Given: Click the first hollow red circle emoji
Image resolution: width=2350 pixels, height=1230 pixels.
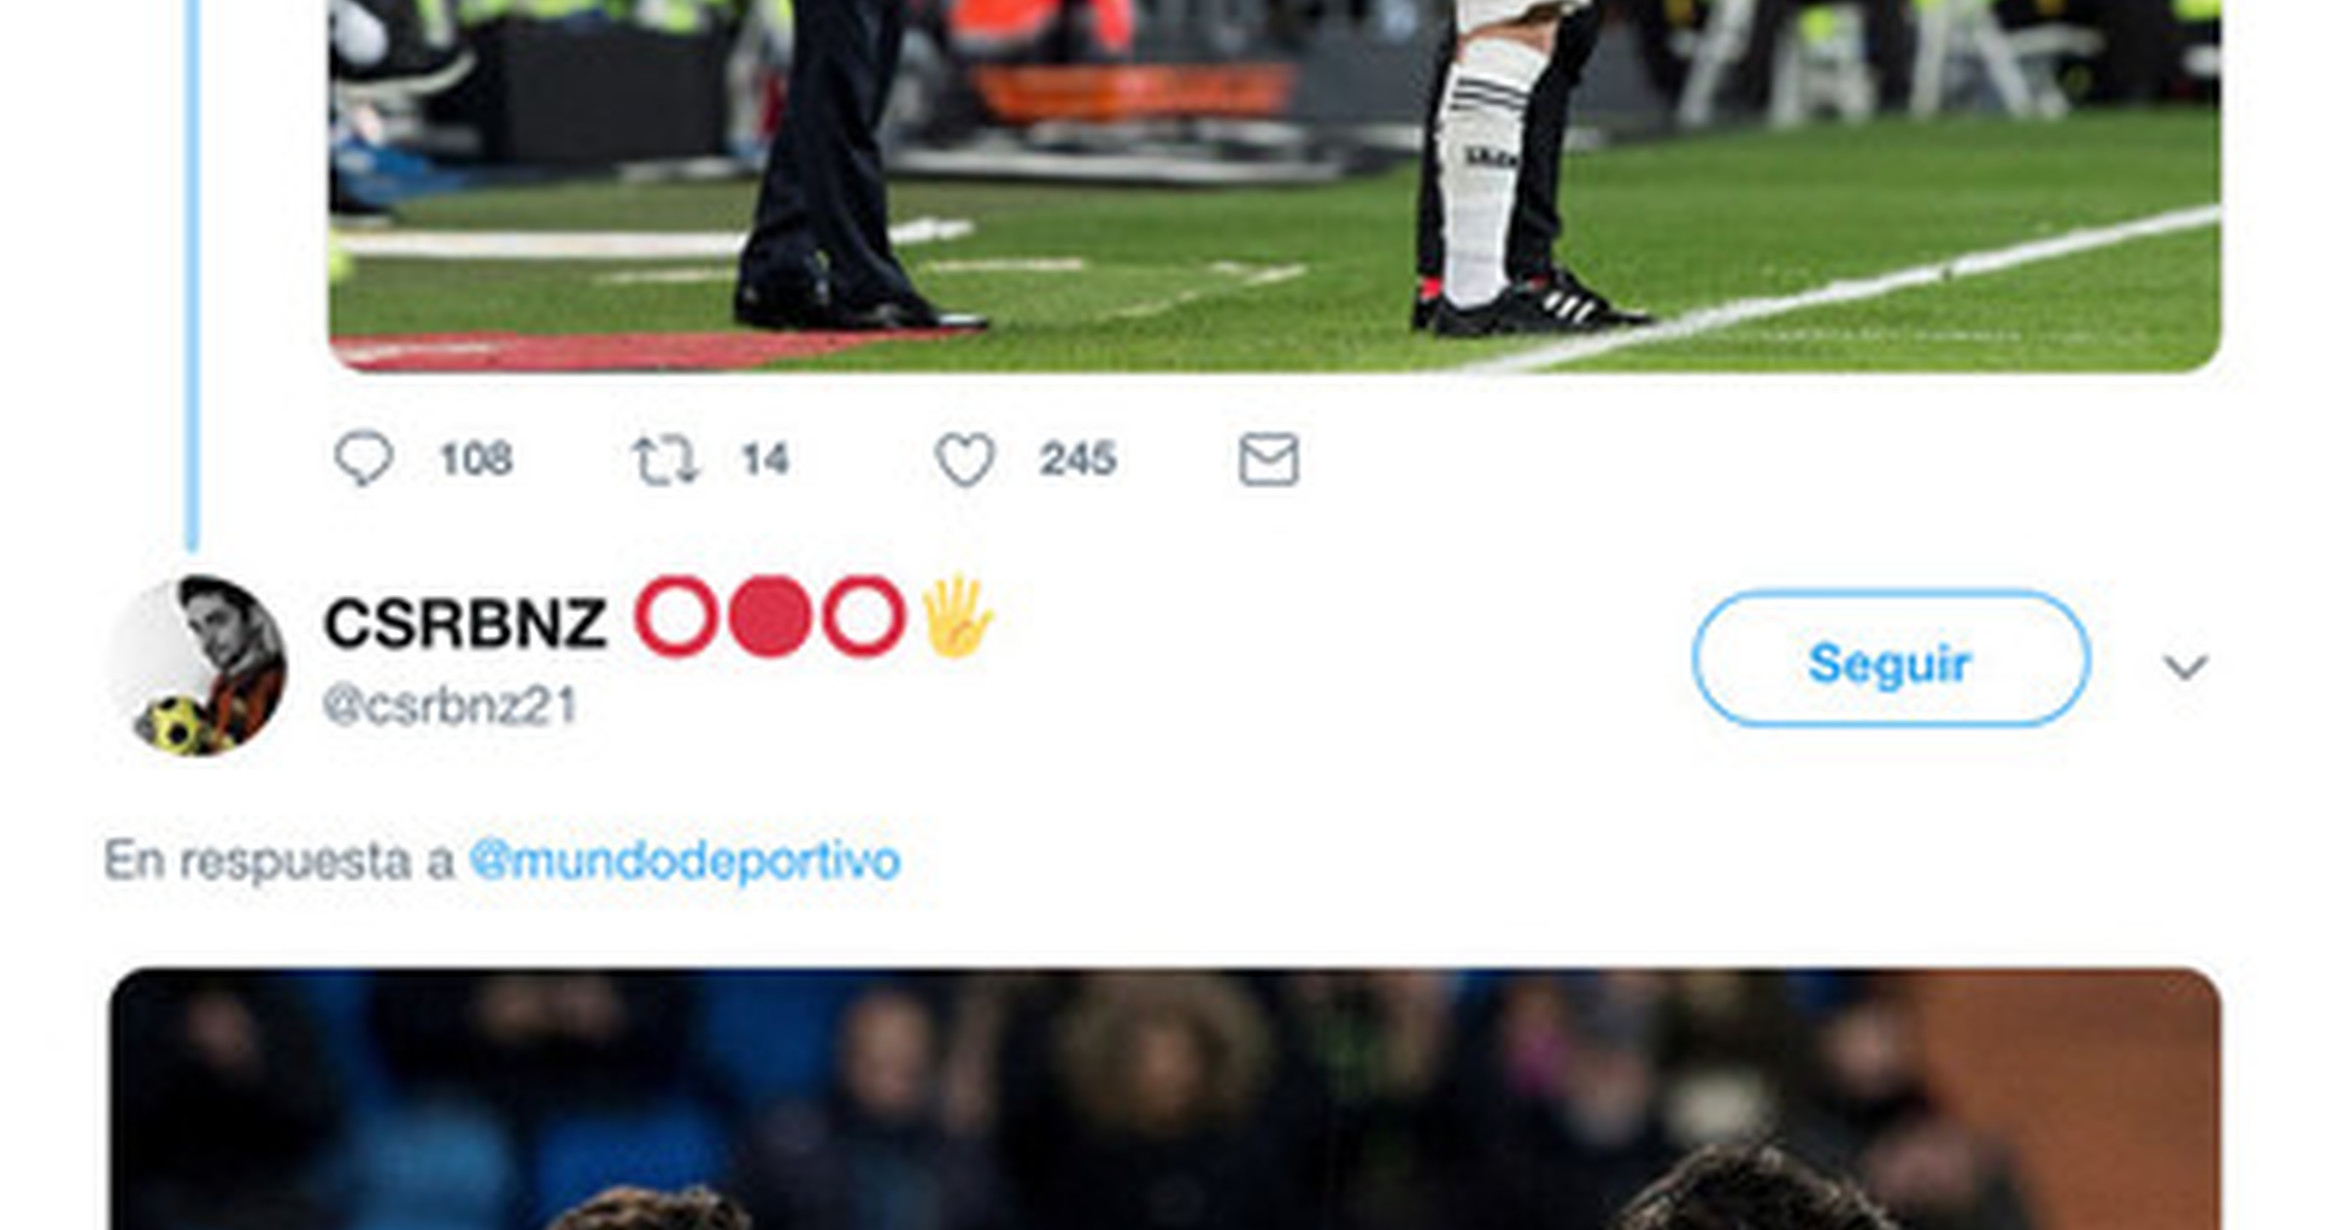Looking at the screenshot, I should (x=676, y=616).
